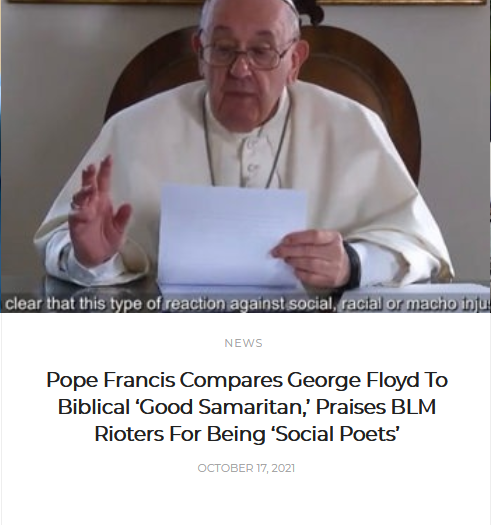Click the word 'Compares' in the headline
491x525 pixels.
point(231,381)
